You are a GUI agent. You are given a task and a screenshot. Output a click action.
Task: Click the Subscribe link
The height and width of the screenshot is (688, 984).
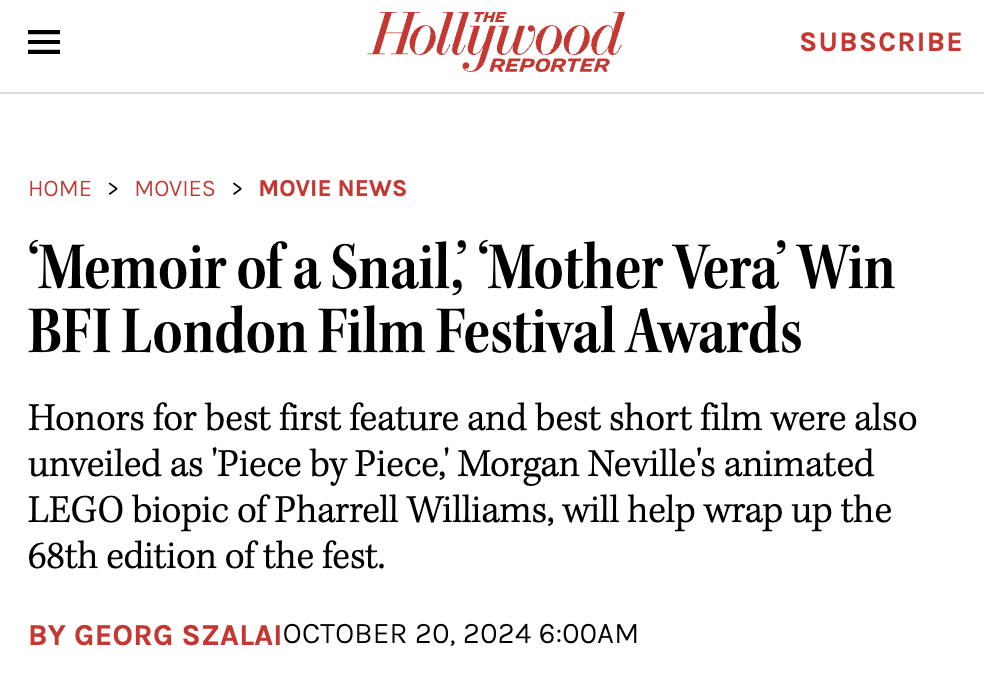coord(880,42)
